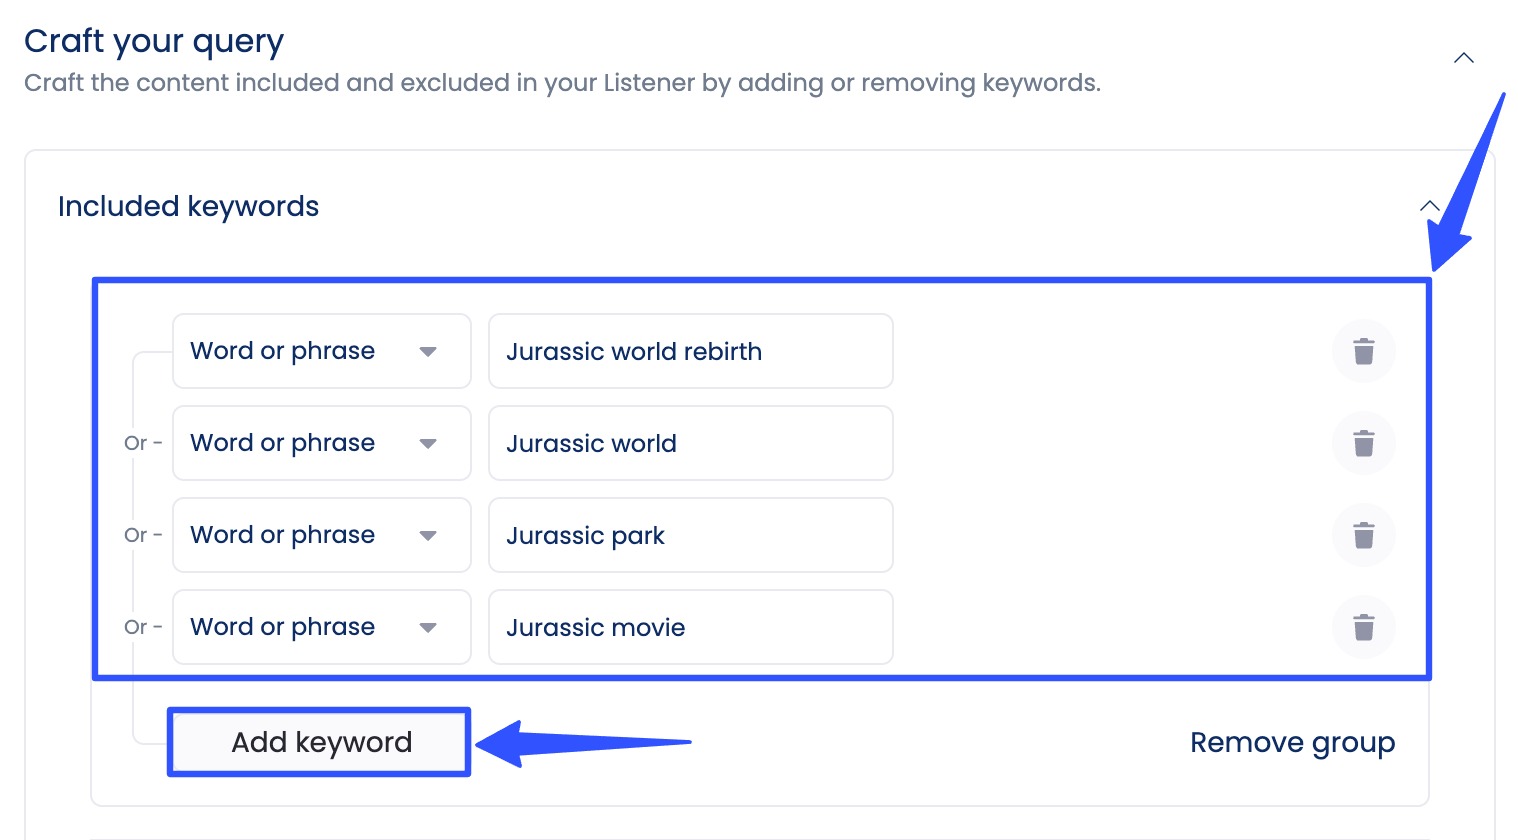
Task: Open type dropdown beside "Jurassic world" keyword
Action: tap(322, 443)
